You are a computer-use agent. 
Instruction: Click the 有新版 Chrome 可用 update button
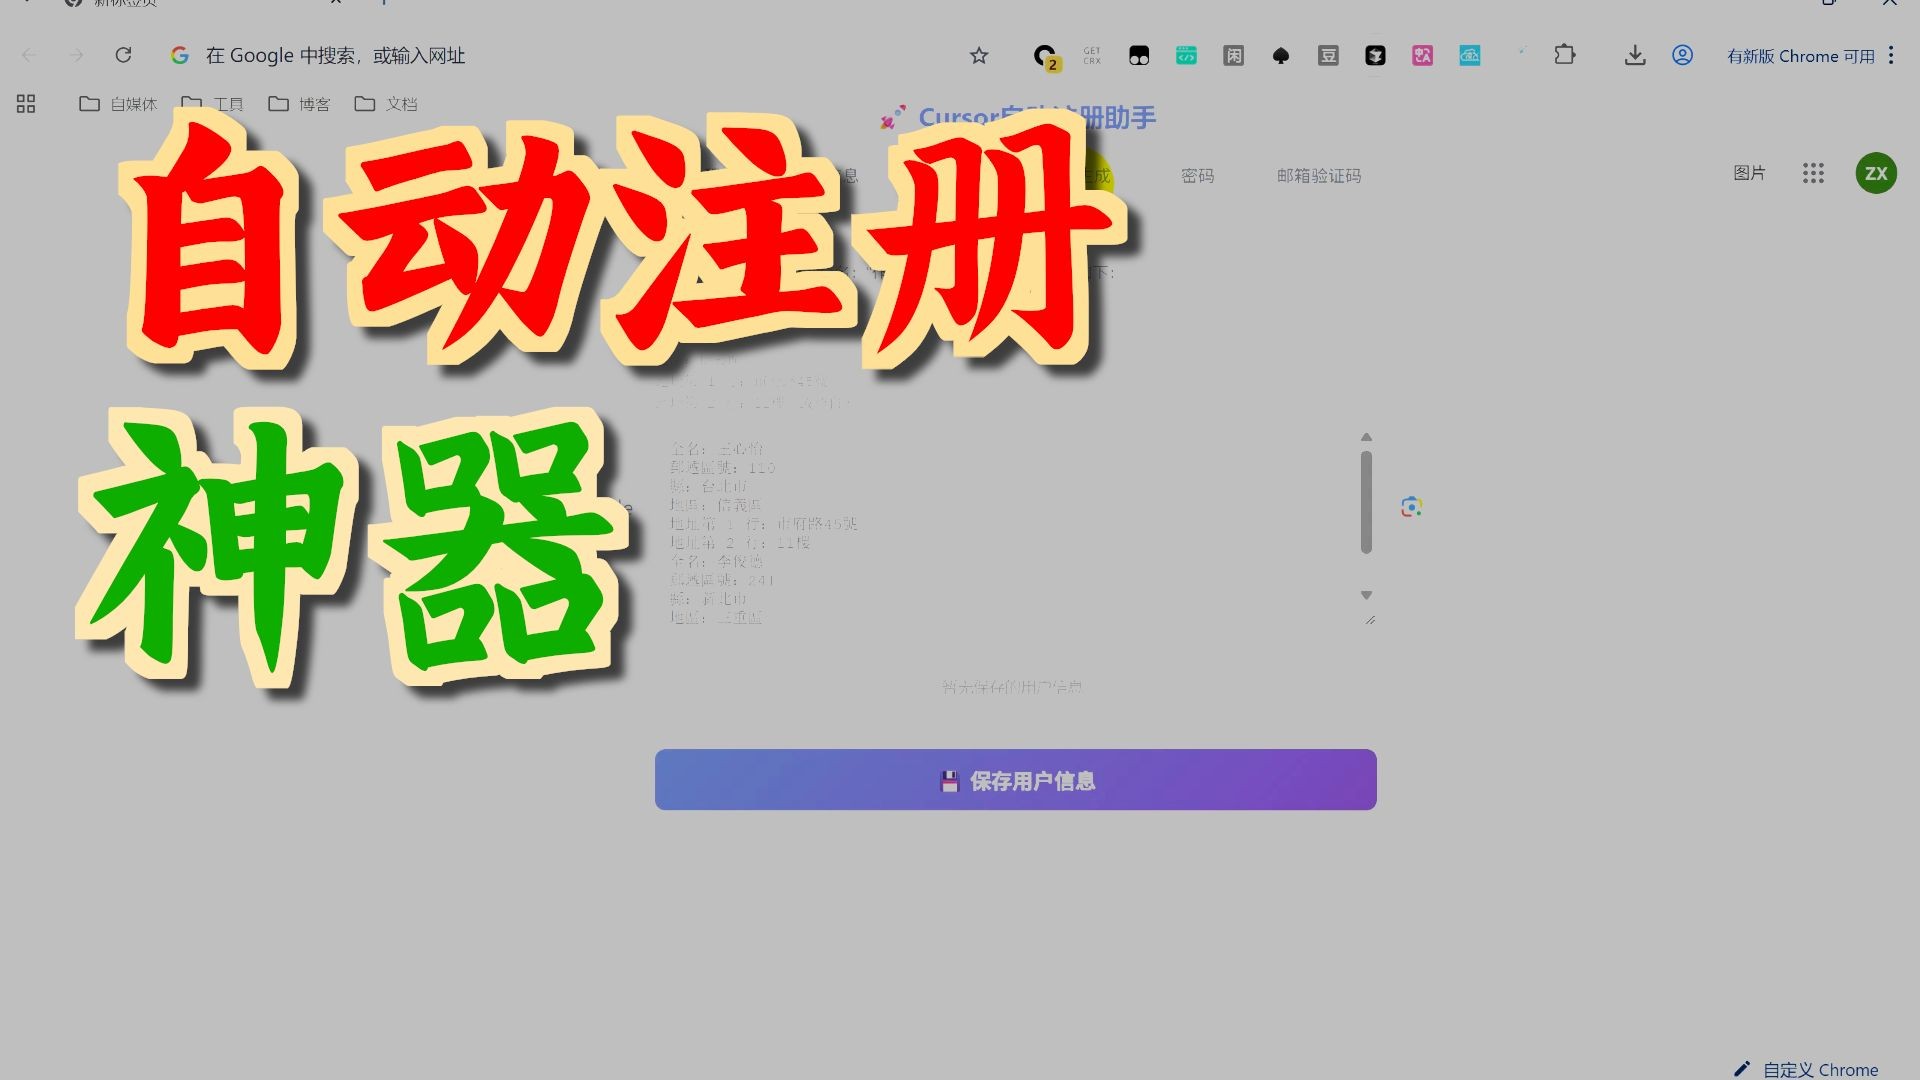point(1800,56)
